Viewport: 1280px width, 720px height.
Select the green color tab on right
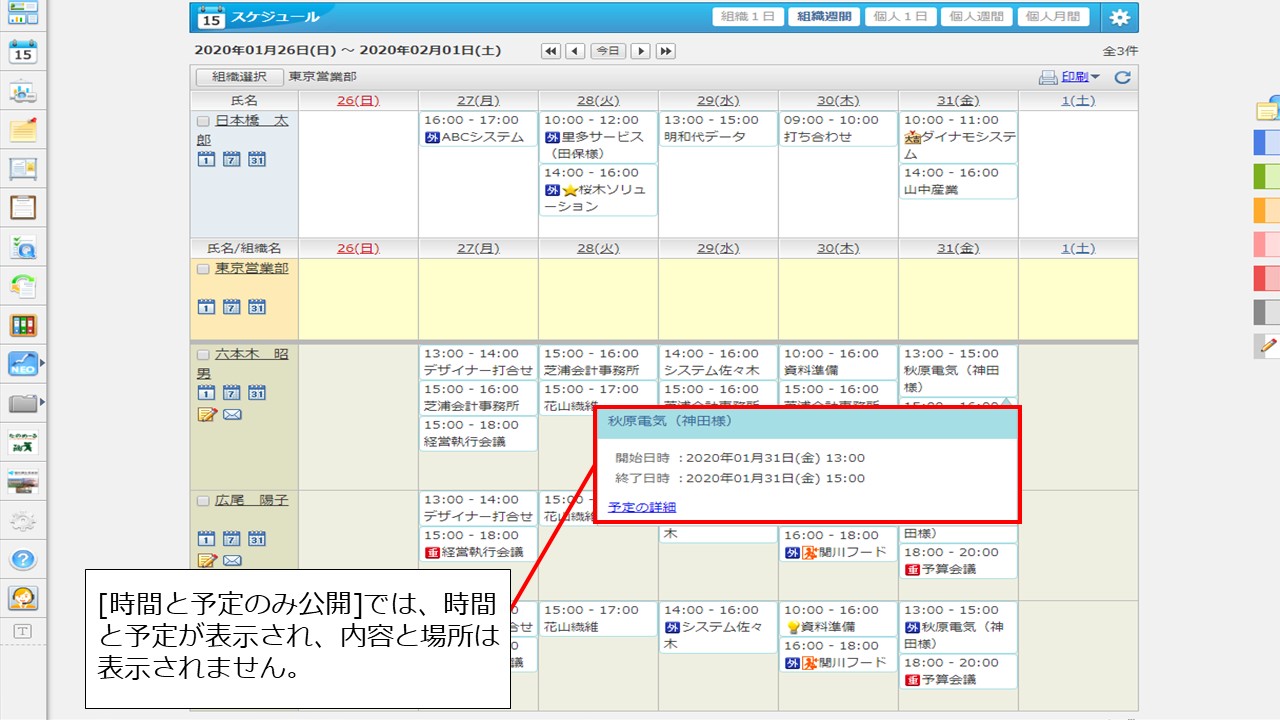pos(1266,177)
